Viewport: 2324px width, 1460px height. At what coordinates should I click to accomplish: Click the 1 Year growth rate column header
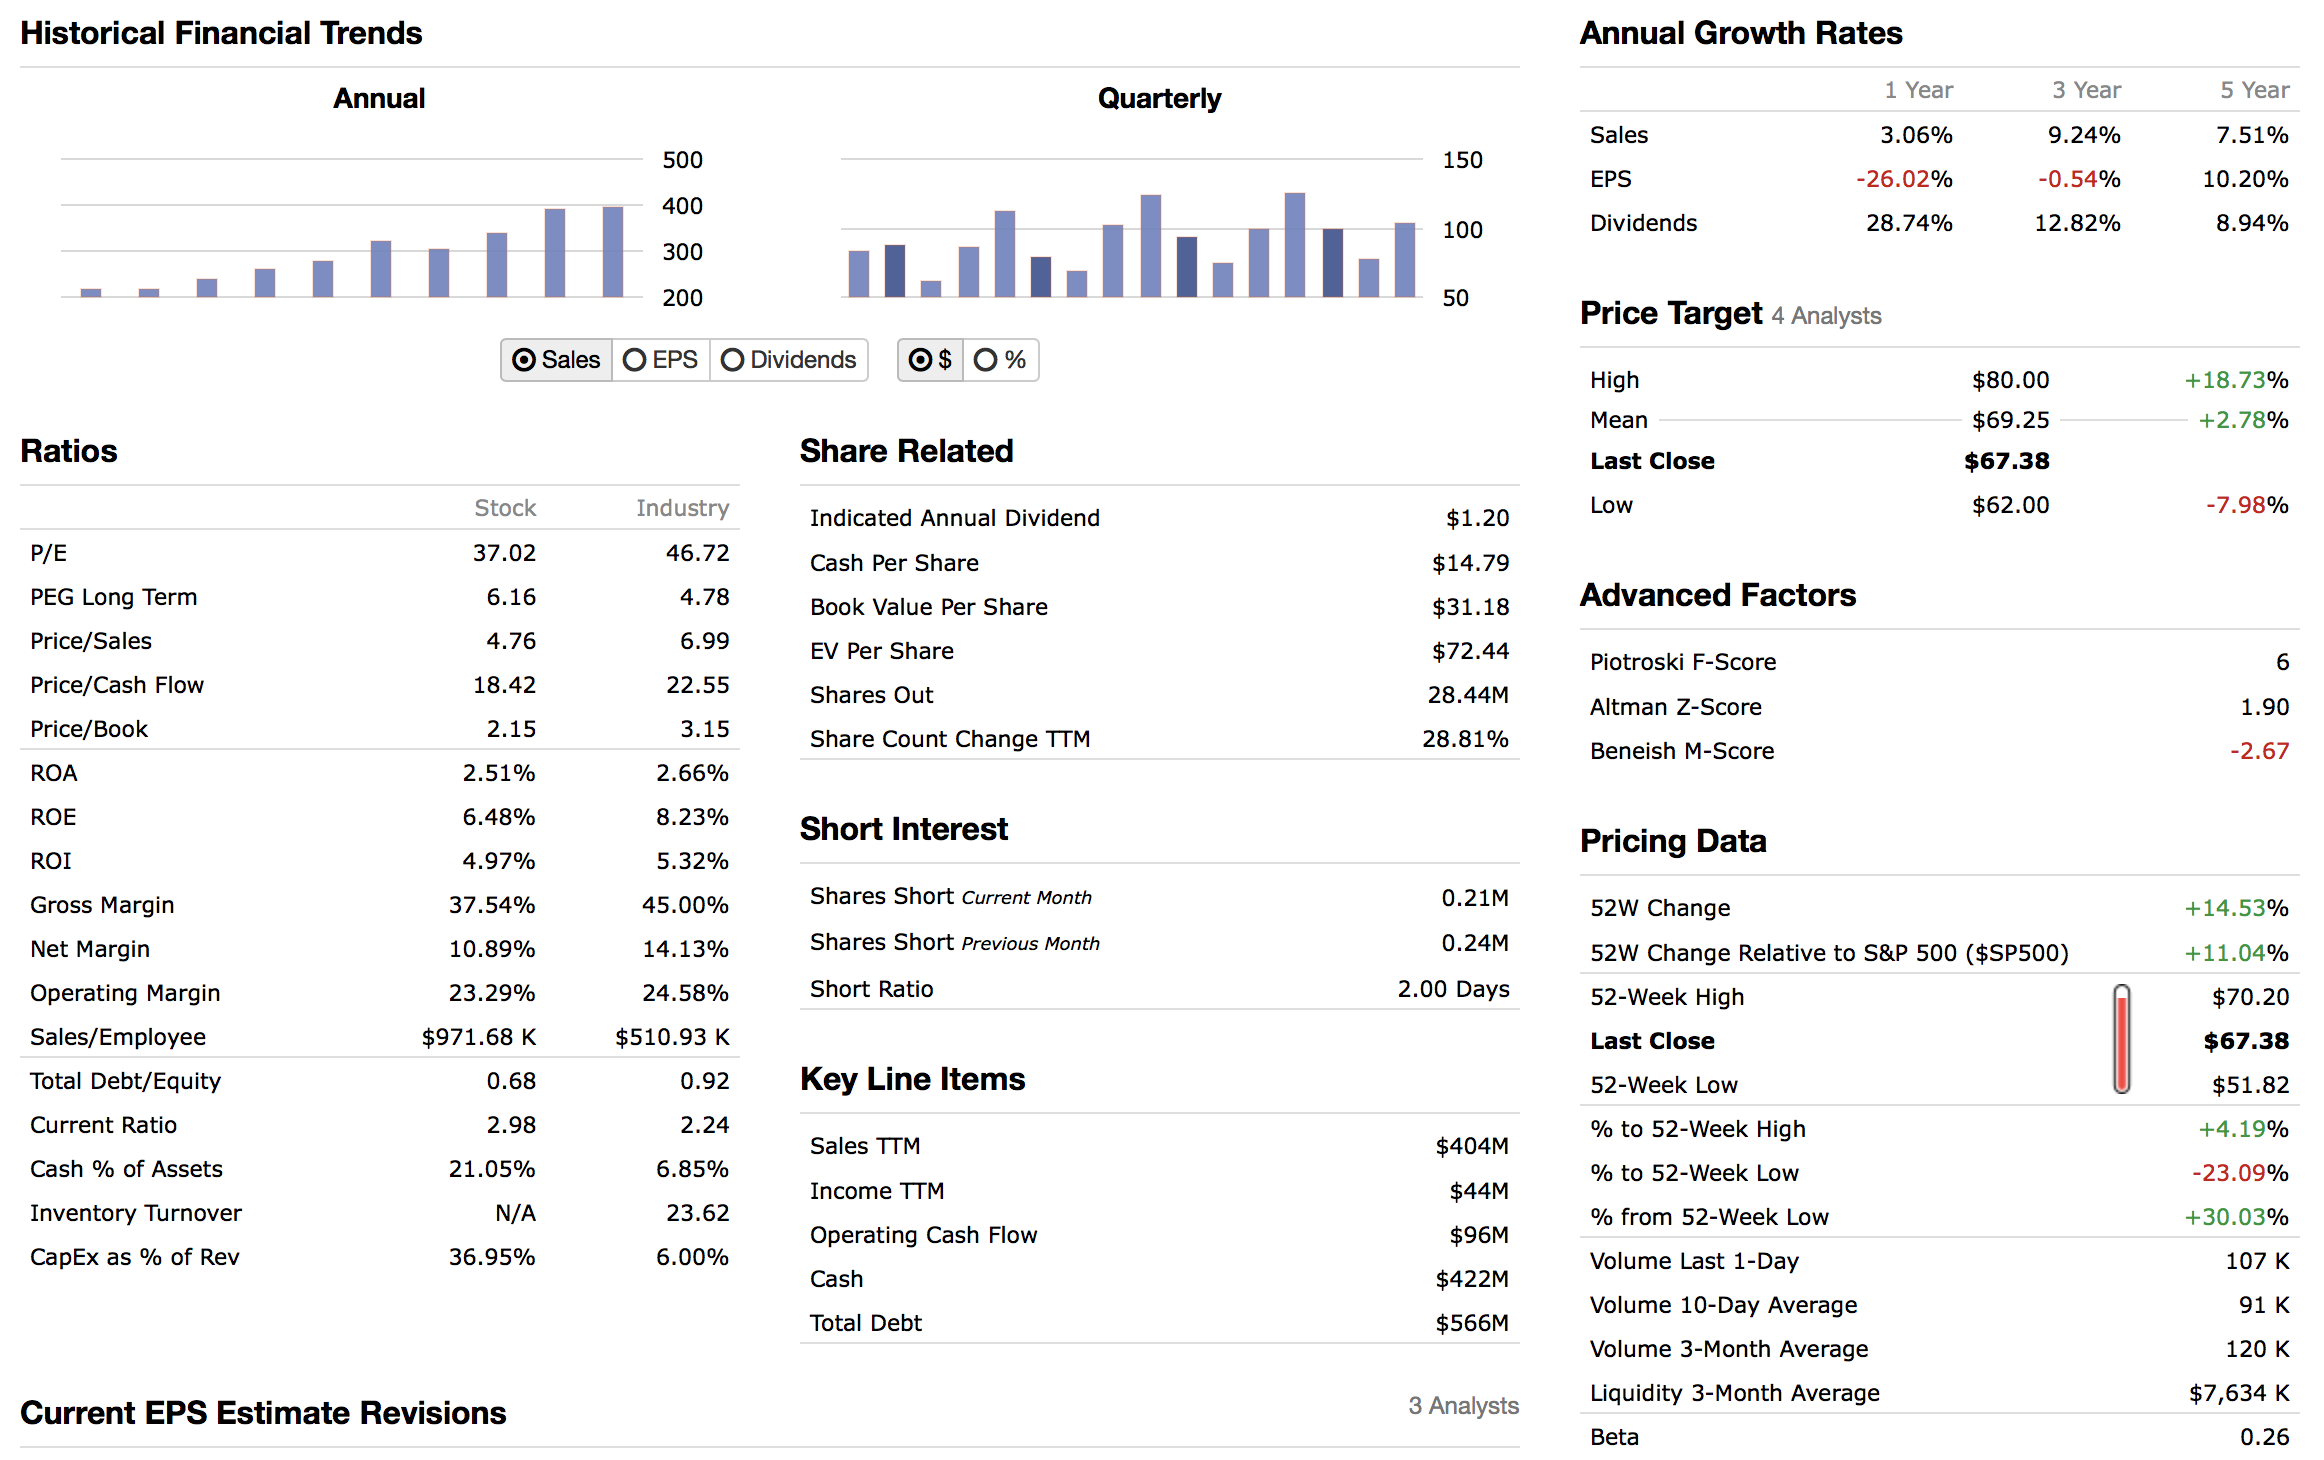pyautogui.click(x=1918, y=90)
